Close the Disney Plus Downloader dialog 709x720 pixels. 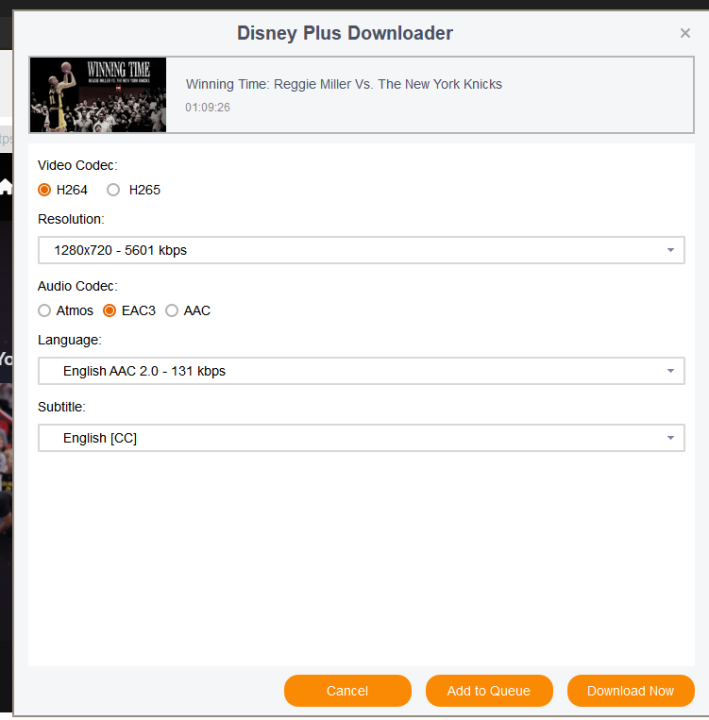(x=685, y=33)
